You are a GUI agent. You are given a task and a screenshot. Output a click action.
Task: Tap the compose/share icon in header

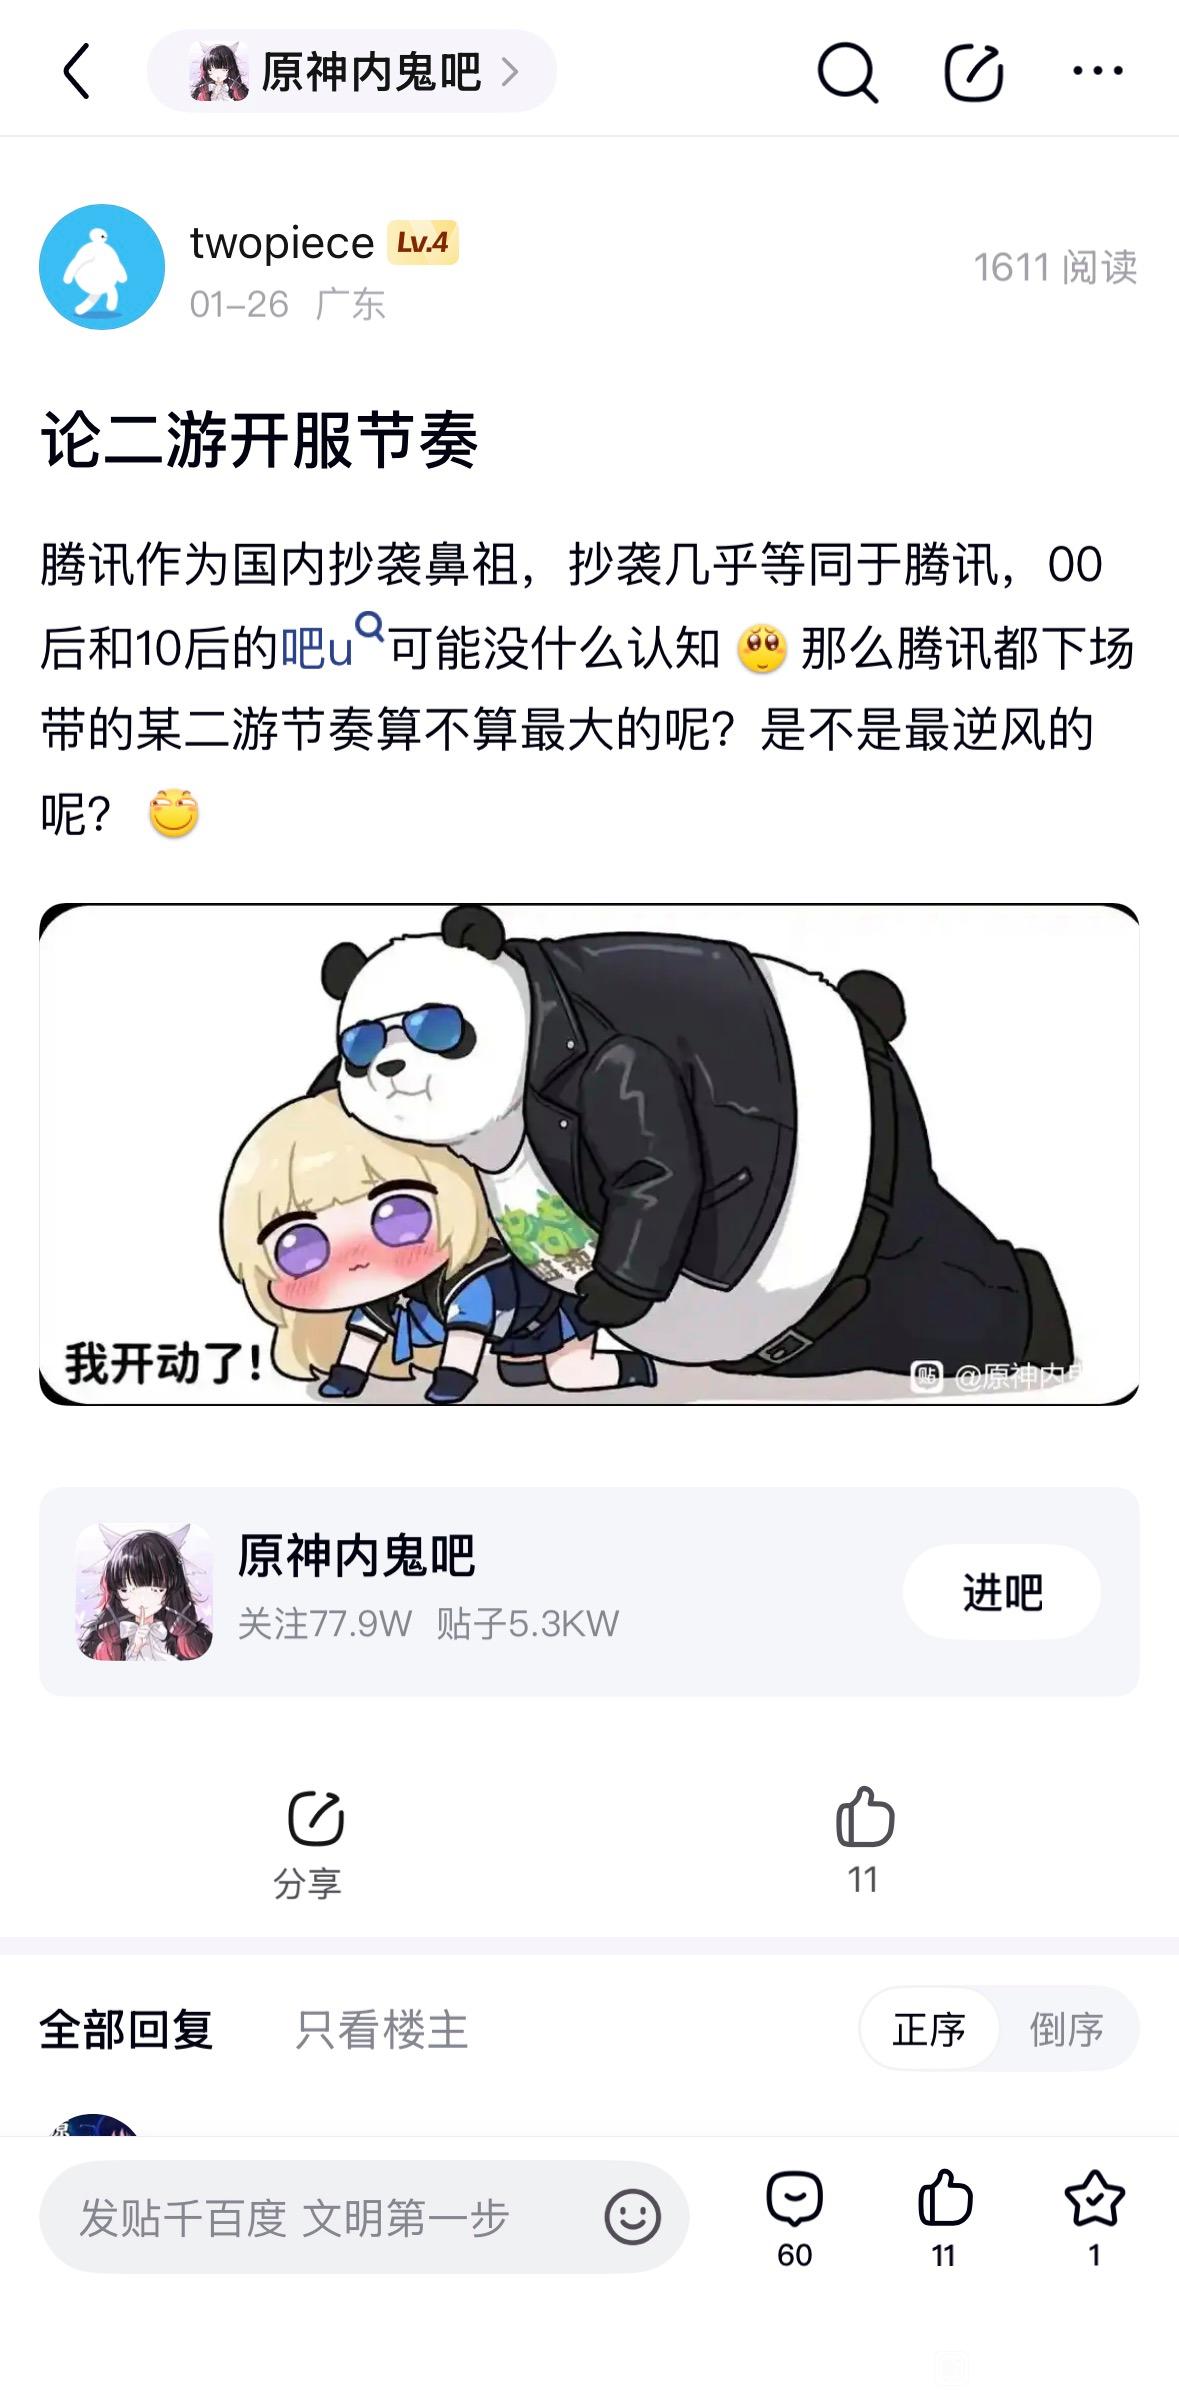click(x=974, y=71)
